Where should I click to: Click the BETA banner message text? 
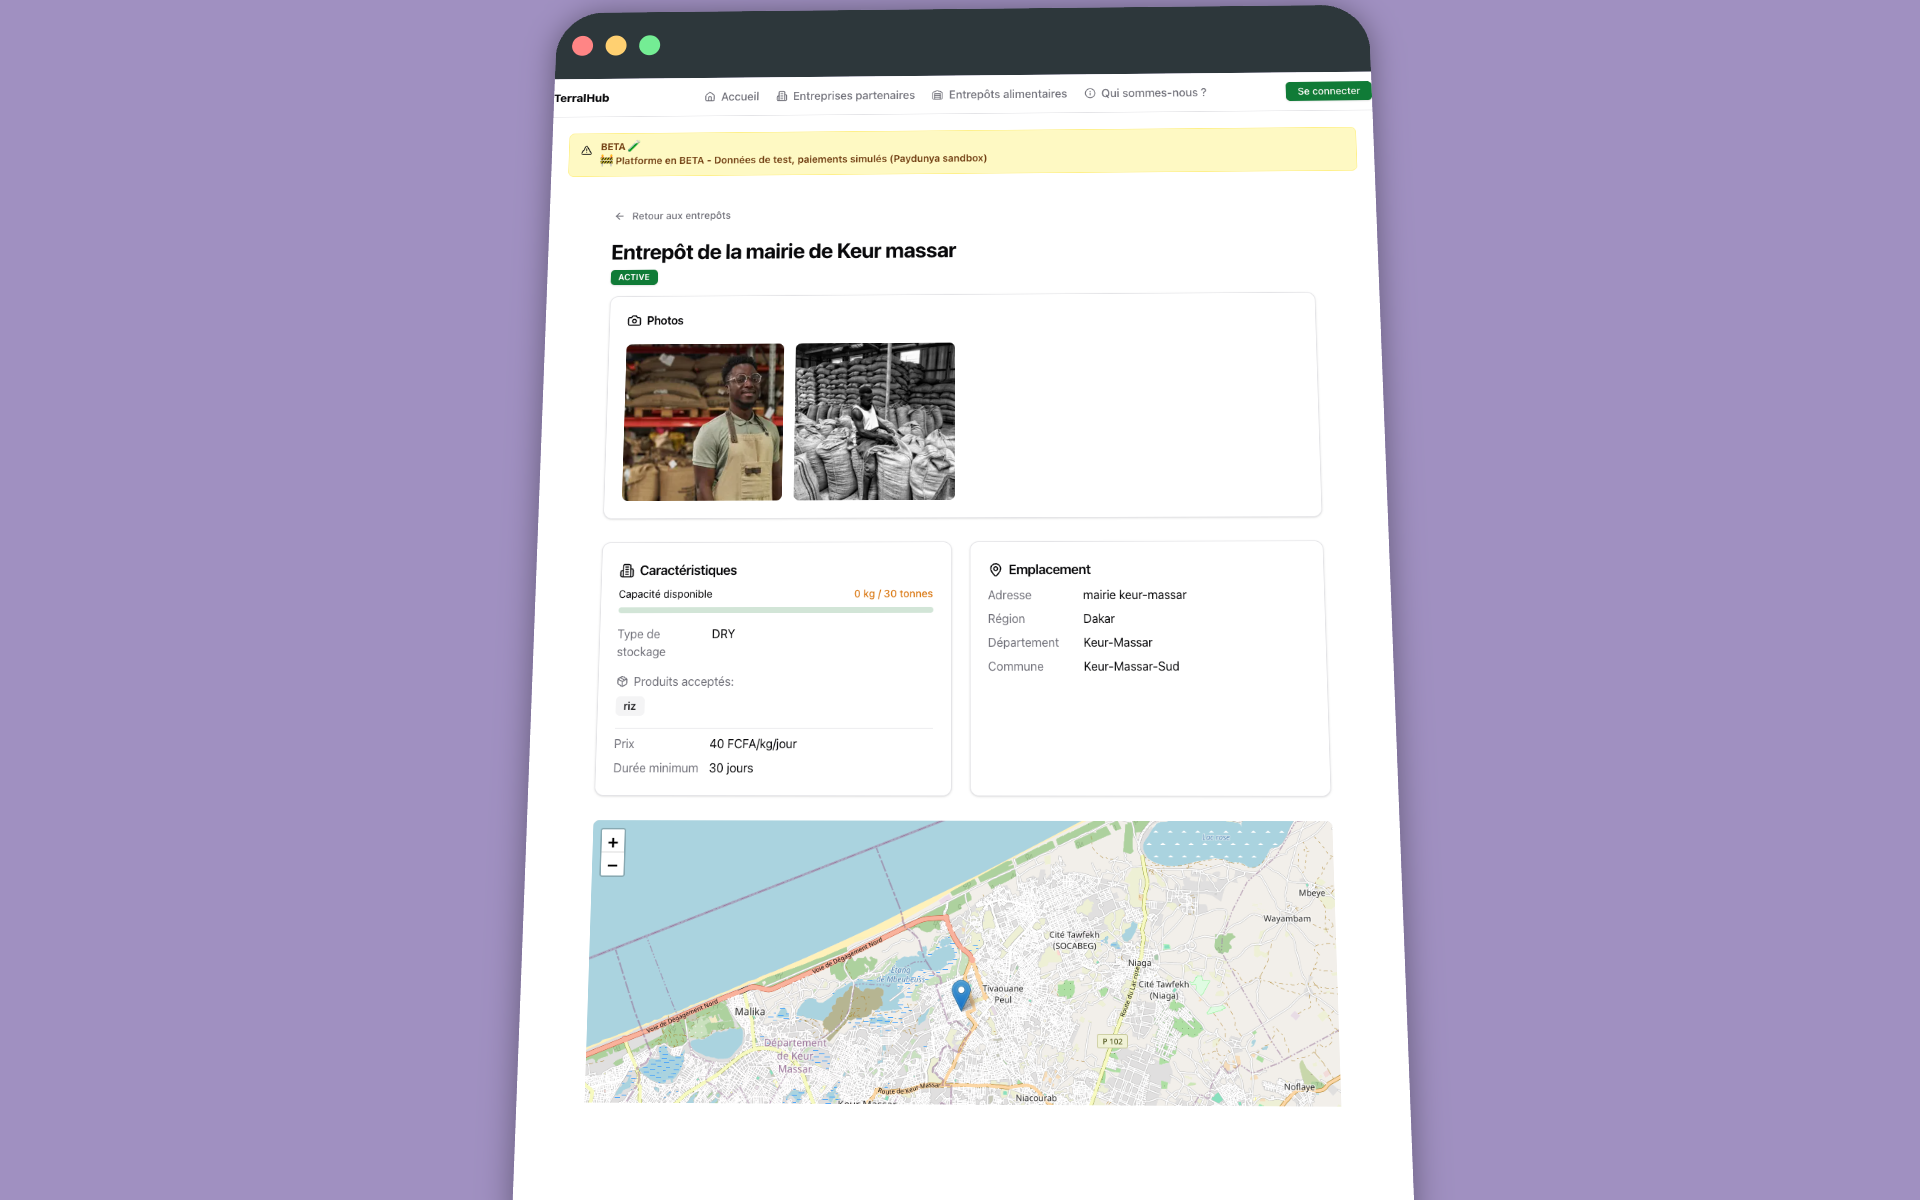point(794,159)
